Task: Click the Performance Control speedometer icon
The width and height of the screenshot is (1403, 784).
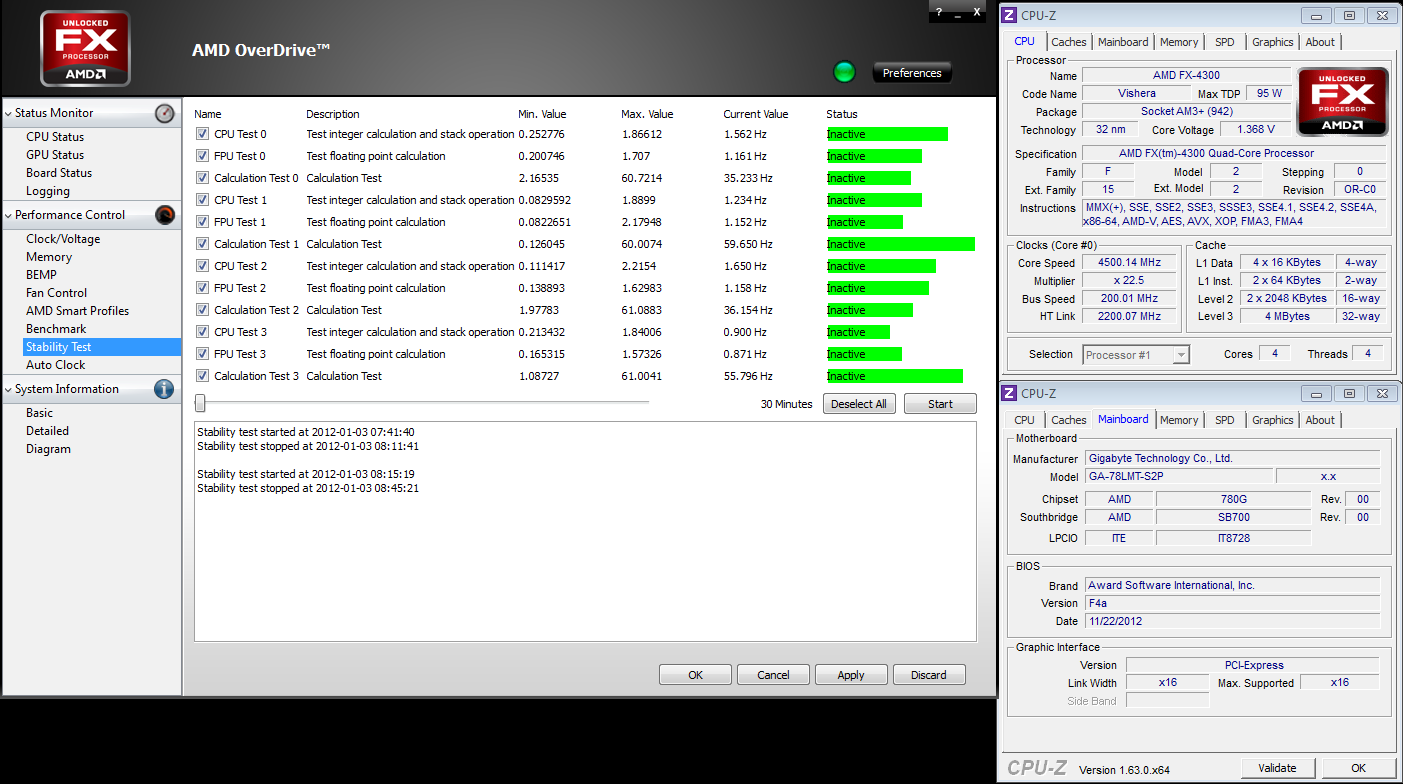Action: (x=165, y=215)
